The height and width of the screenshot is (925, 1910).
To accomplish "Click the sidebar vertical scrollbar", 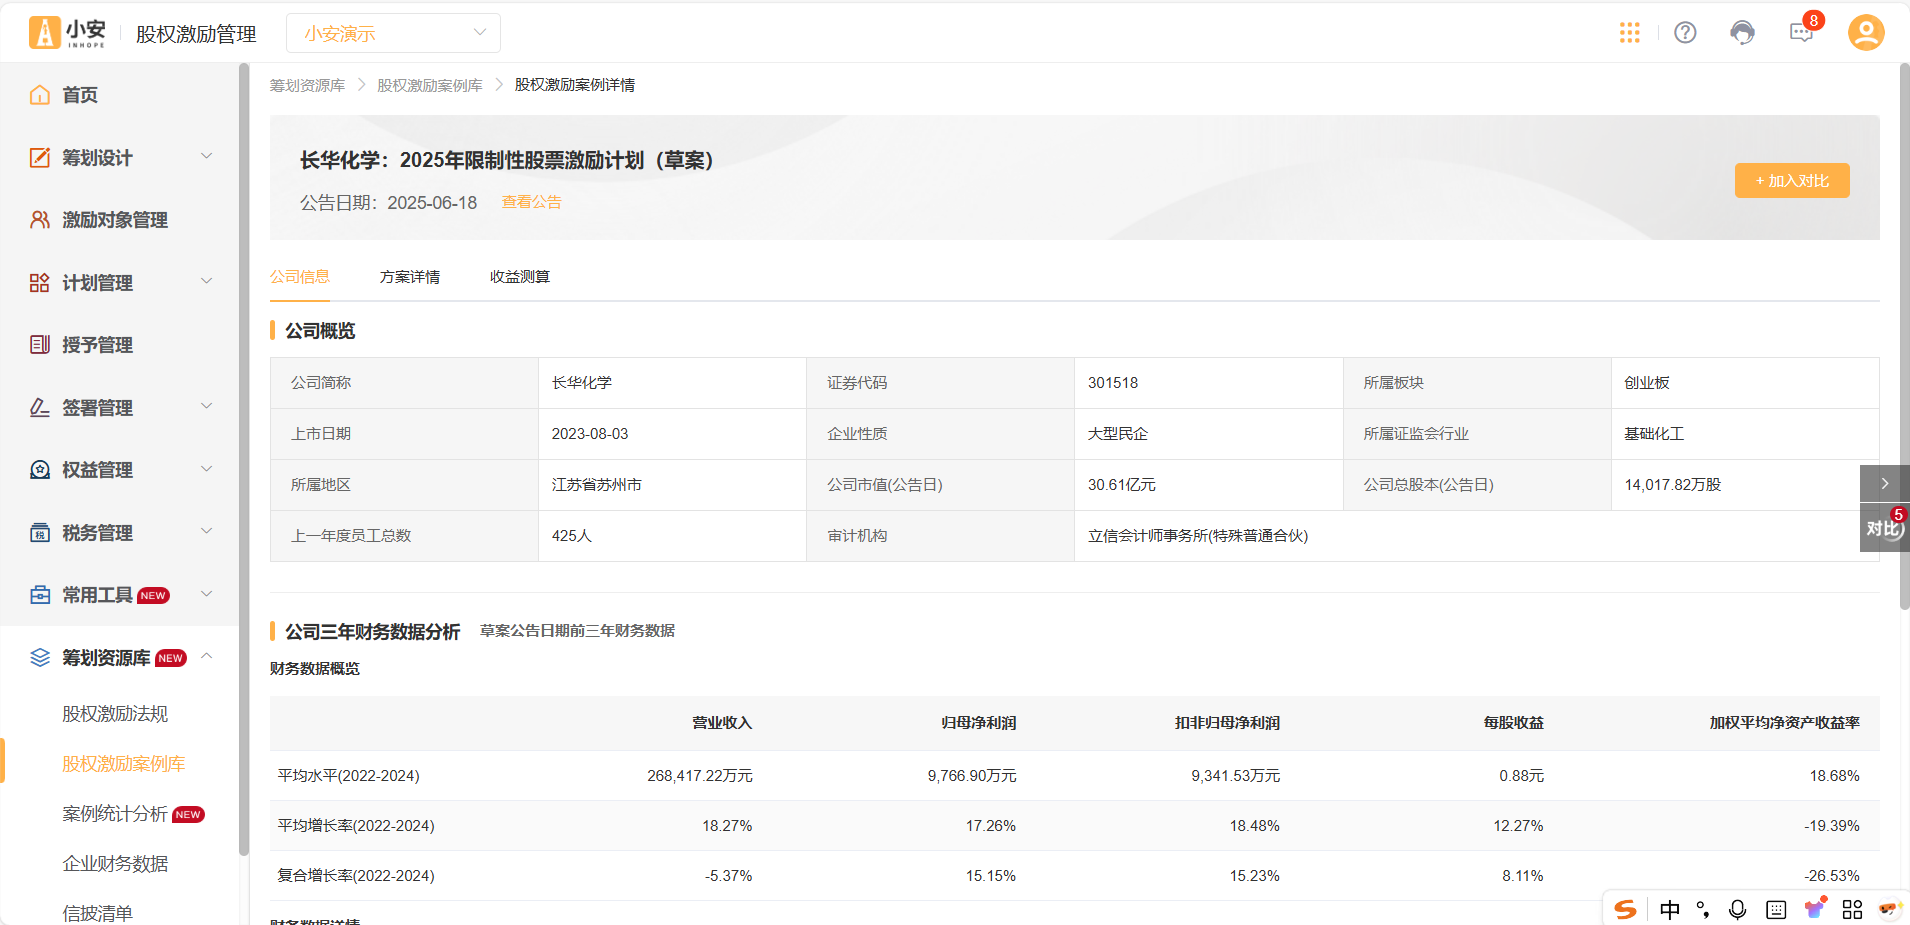I will pyautogui.click(x=244, y=460).
